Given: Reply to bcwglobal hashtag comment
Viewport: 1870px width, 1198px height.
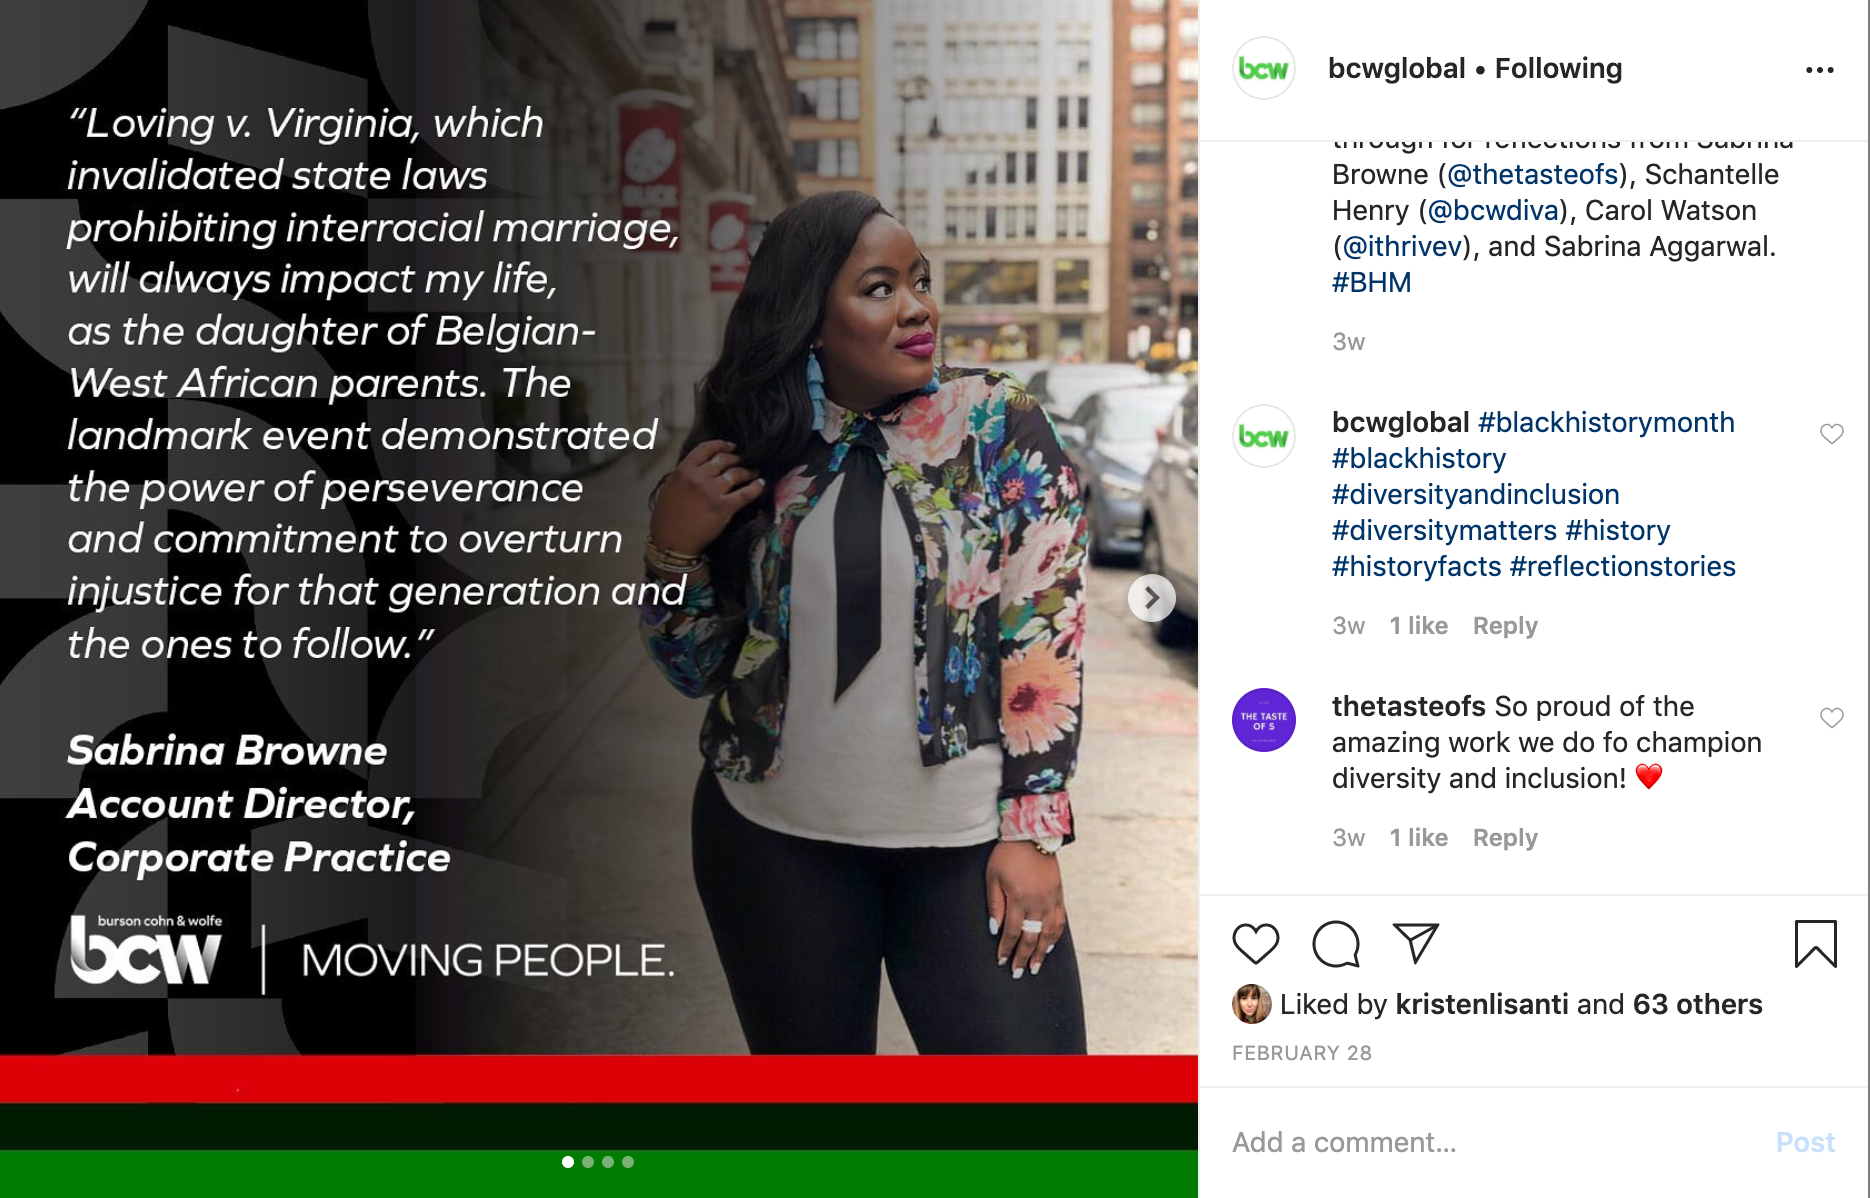Looking at the screenshot, I should click(x=1505, y=626).
